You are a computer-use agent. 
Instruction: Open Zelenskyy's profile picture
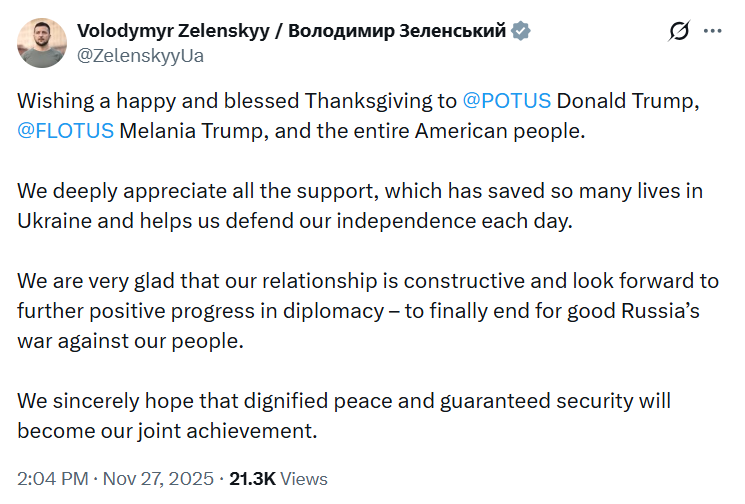click(x=42, y=43)
